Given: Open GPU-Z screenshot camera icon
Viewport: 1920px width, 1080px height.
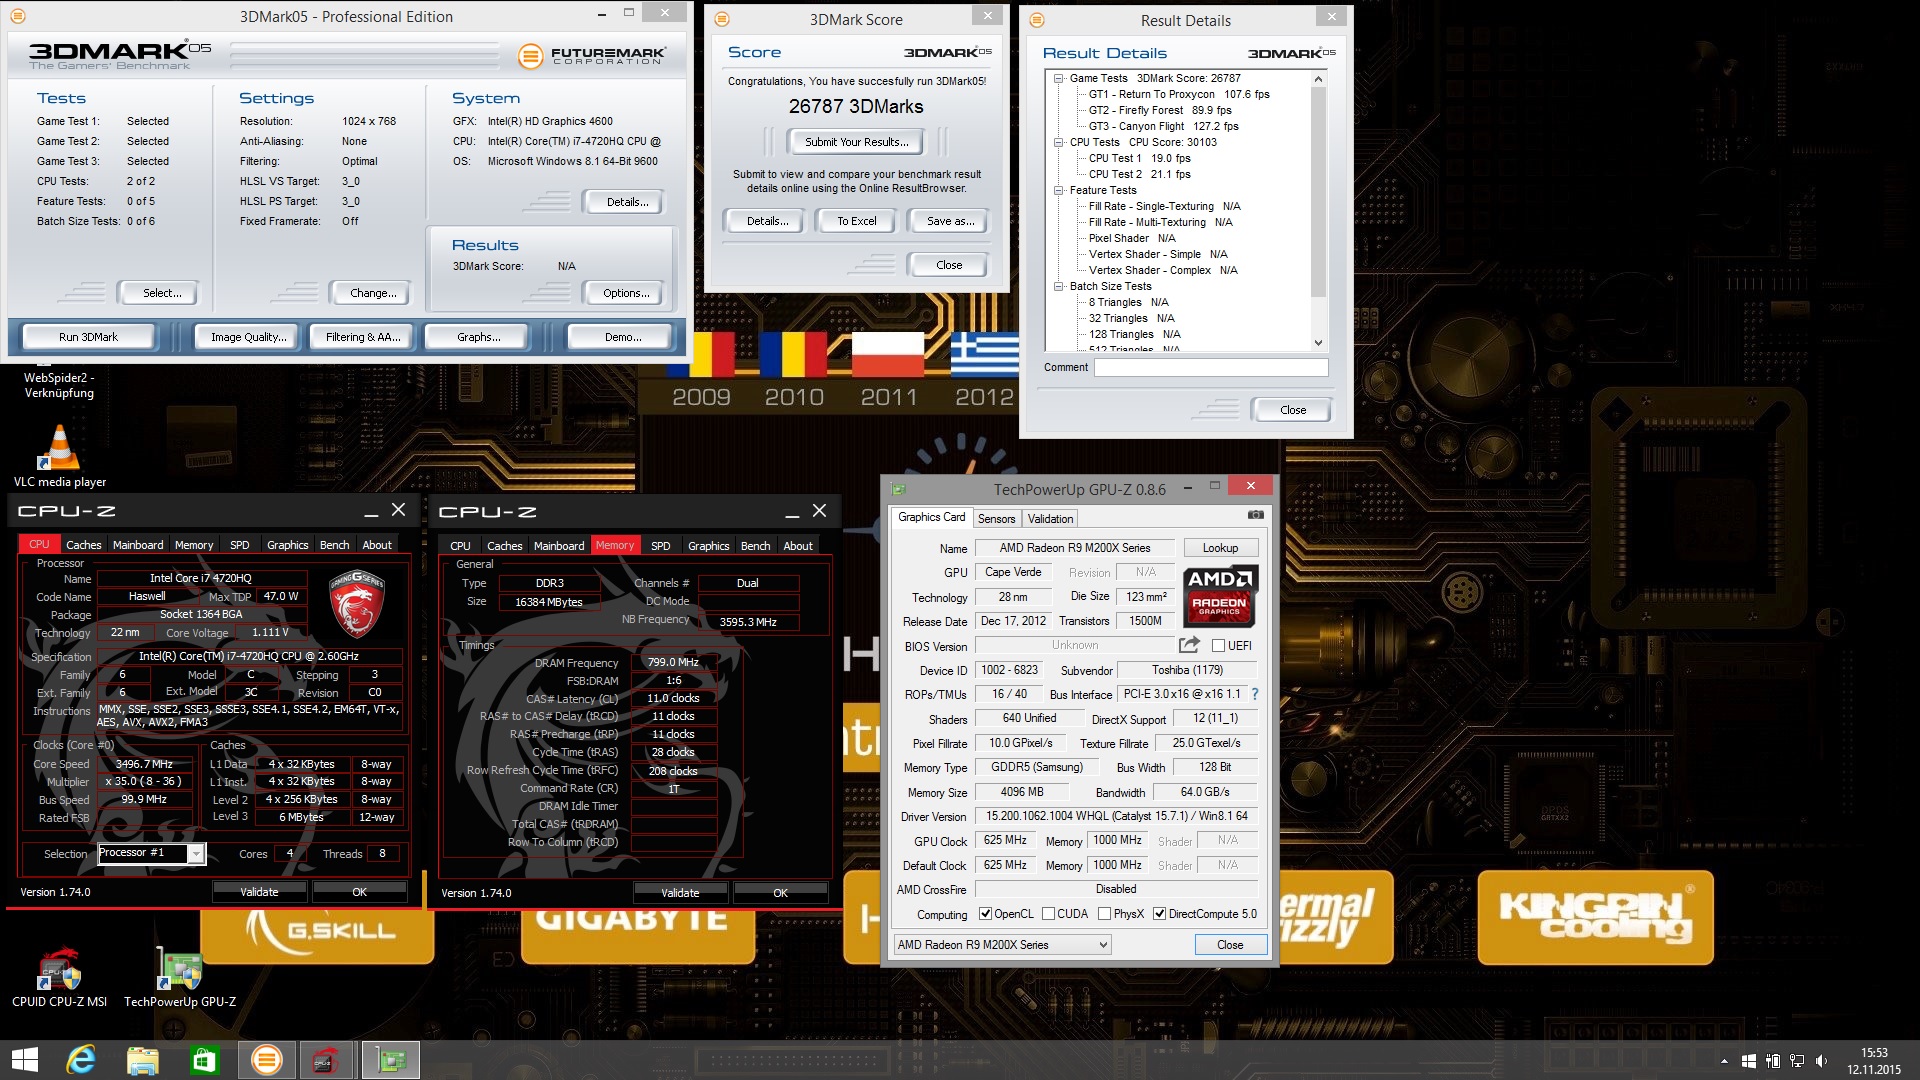Looking at the screenshot, I should [1255, 515].
